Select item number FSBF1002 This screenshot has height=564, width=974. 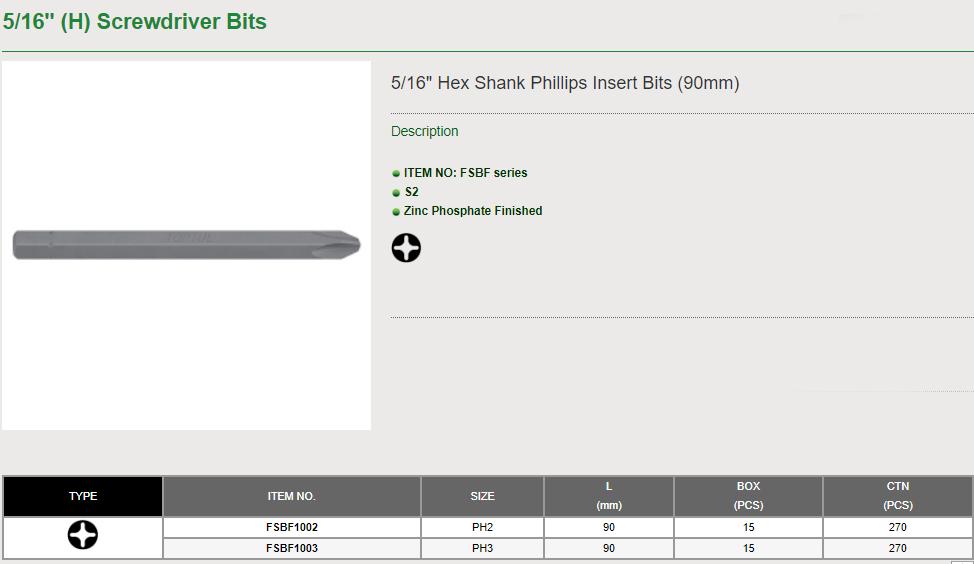click(x=292, y=527)
